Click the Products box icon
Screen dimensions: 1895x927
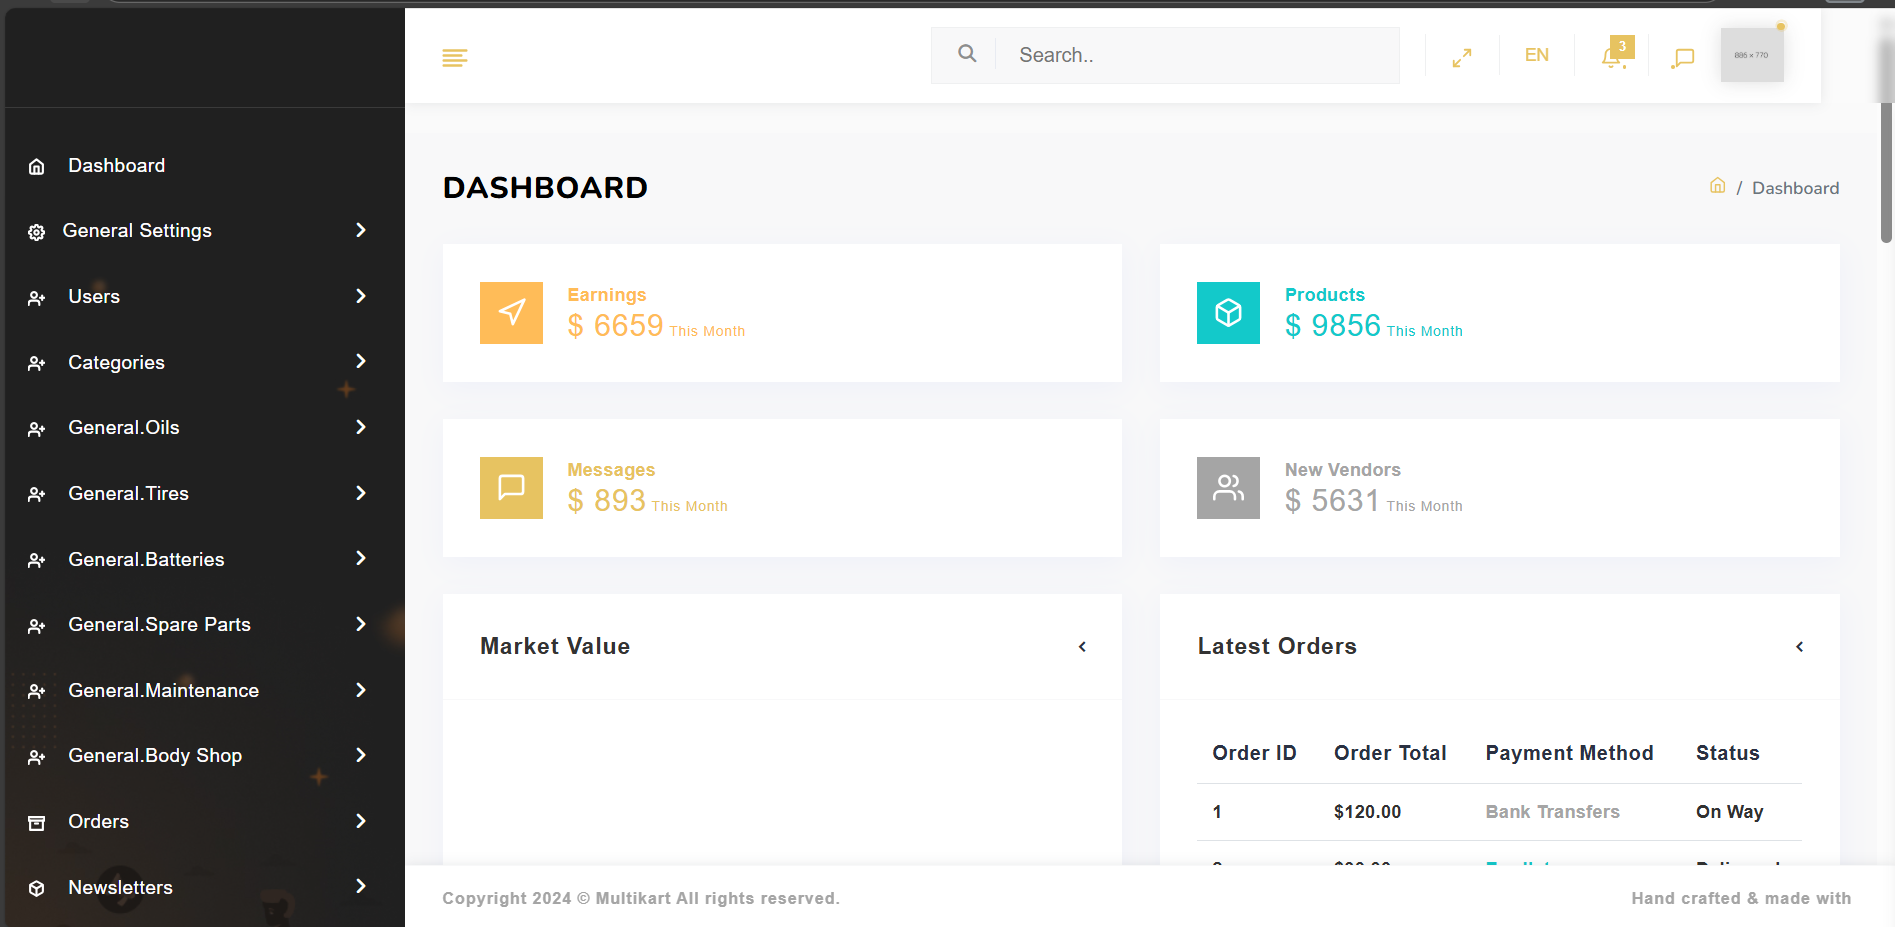coord(1228,313)
